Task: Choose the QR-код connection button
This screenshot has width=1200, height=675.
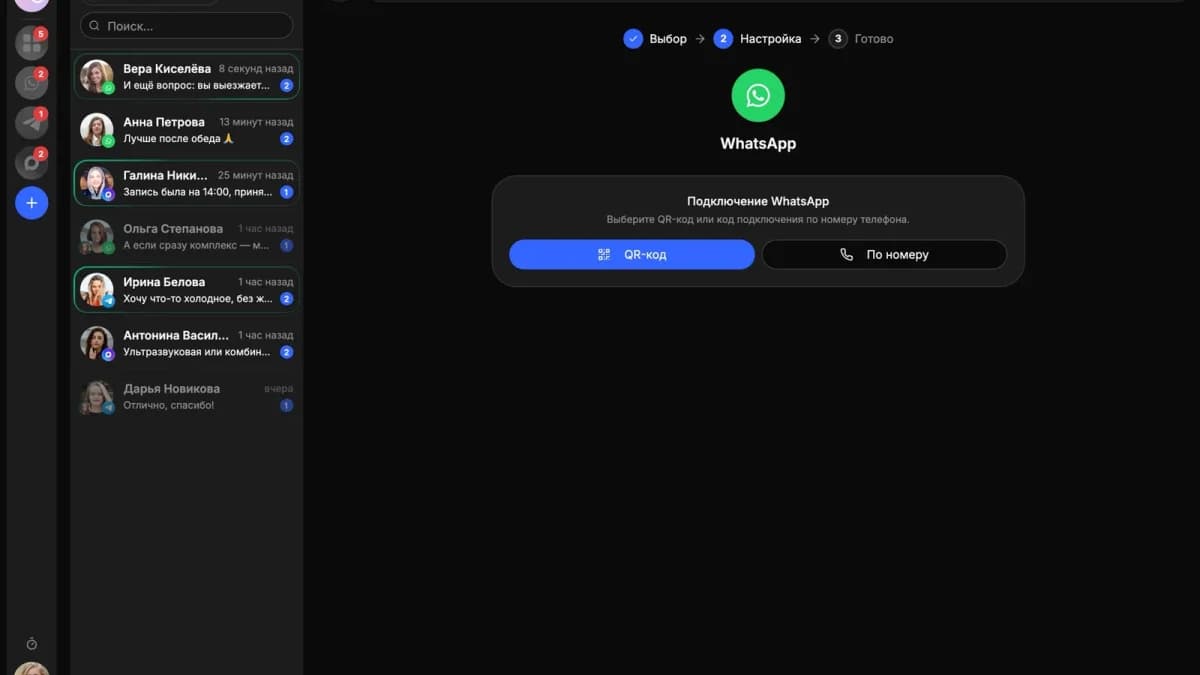Action: click(632, 254)
